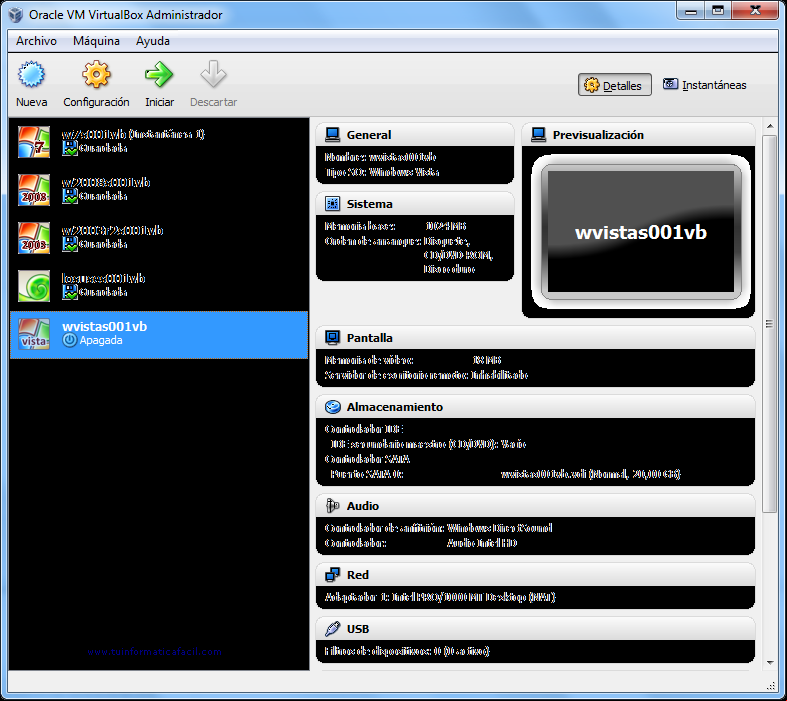Click saved-state icon under openSUSE VM
Viewport: 787px width, 701px height.
click(x=70, y=292)
